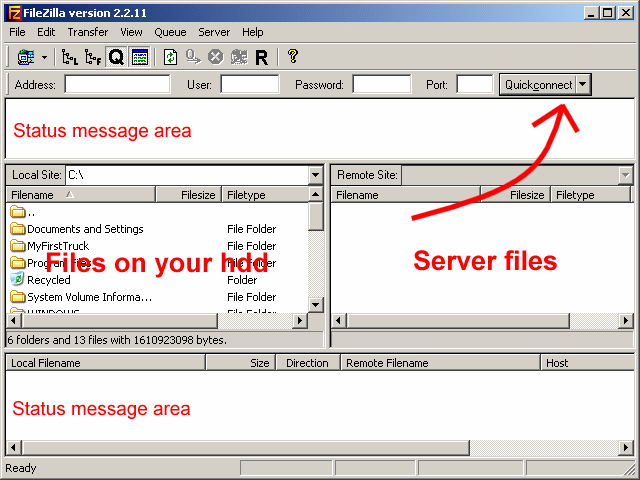Open the Quickconnect history dropdown arrow

pos(584,85)
